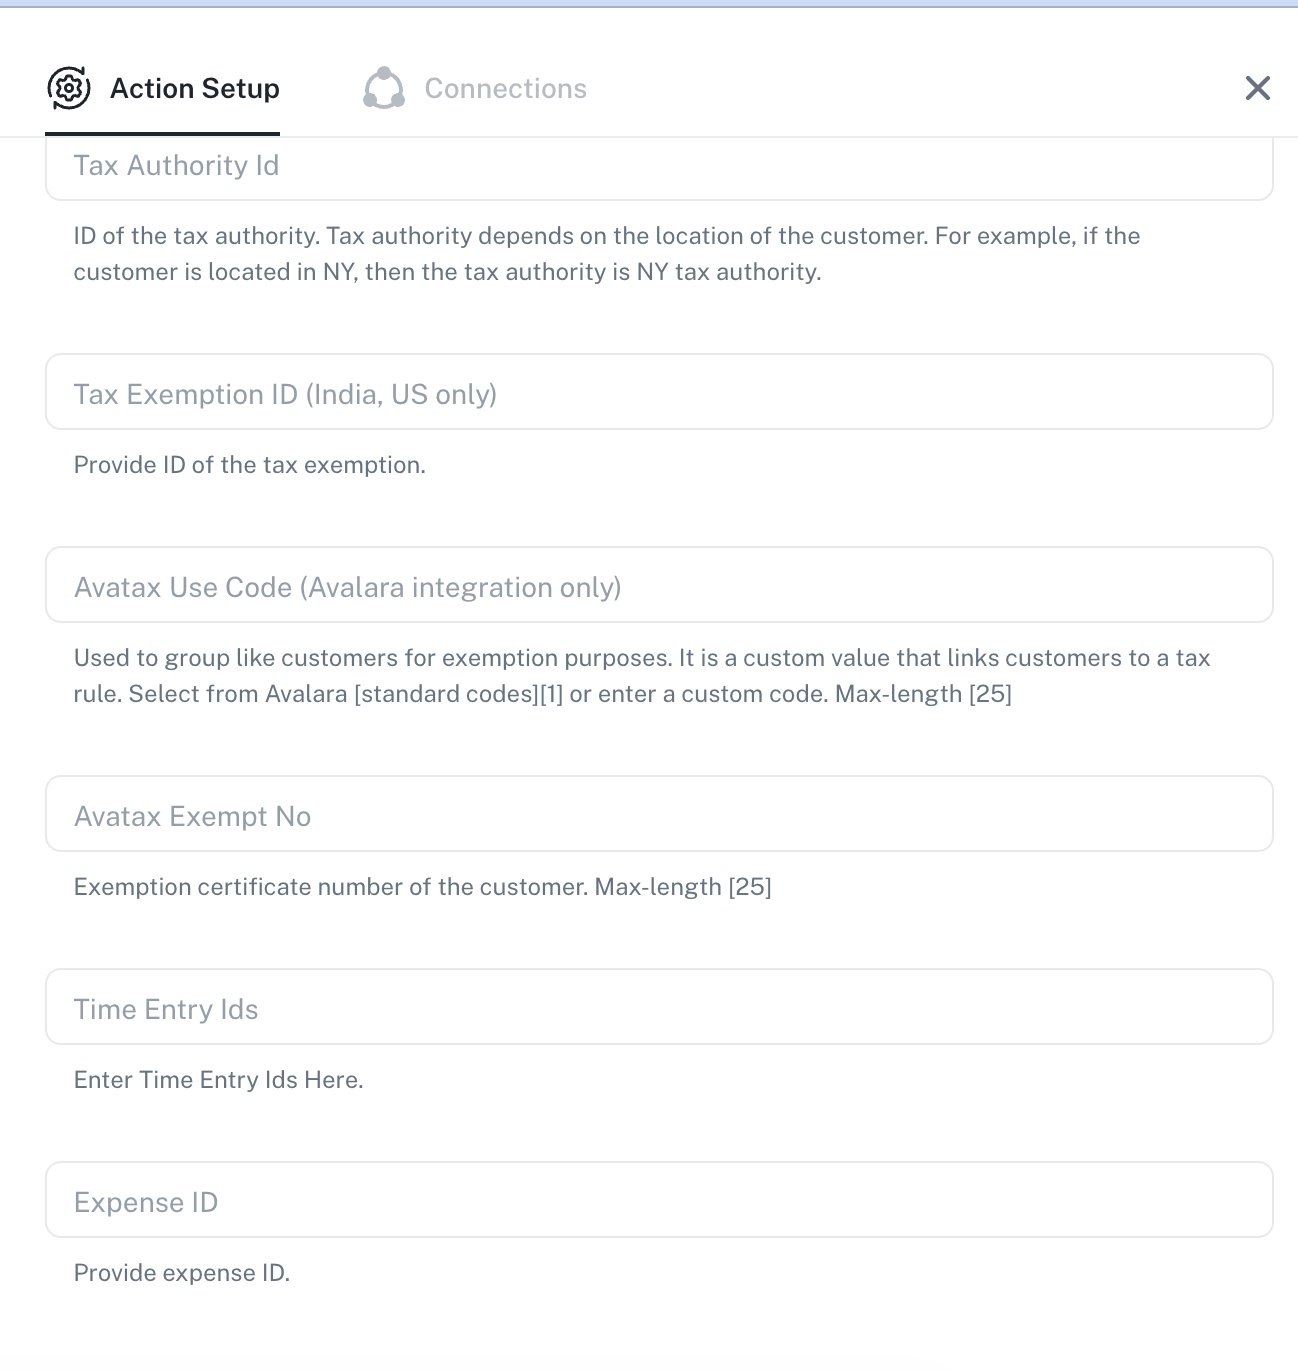
Task: Switch to the Connections tab label
Action: coord(505,88)
